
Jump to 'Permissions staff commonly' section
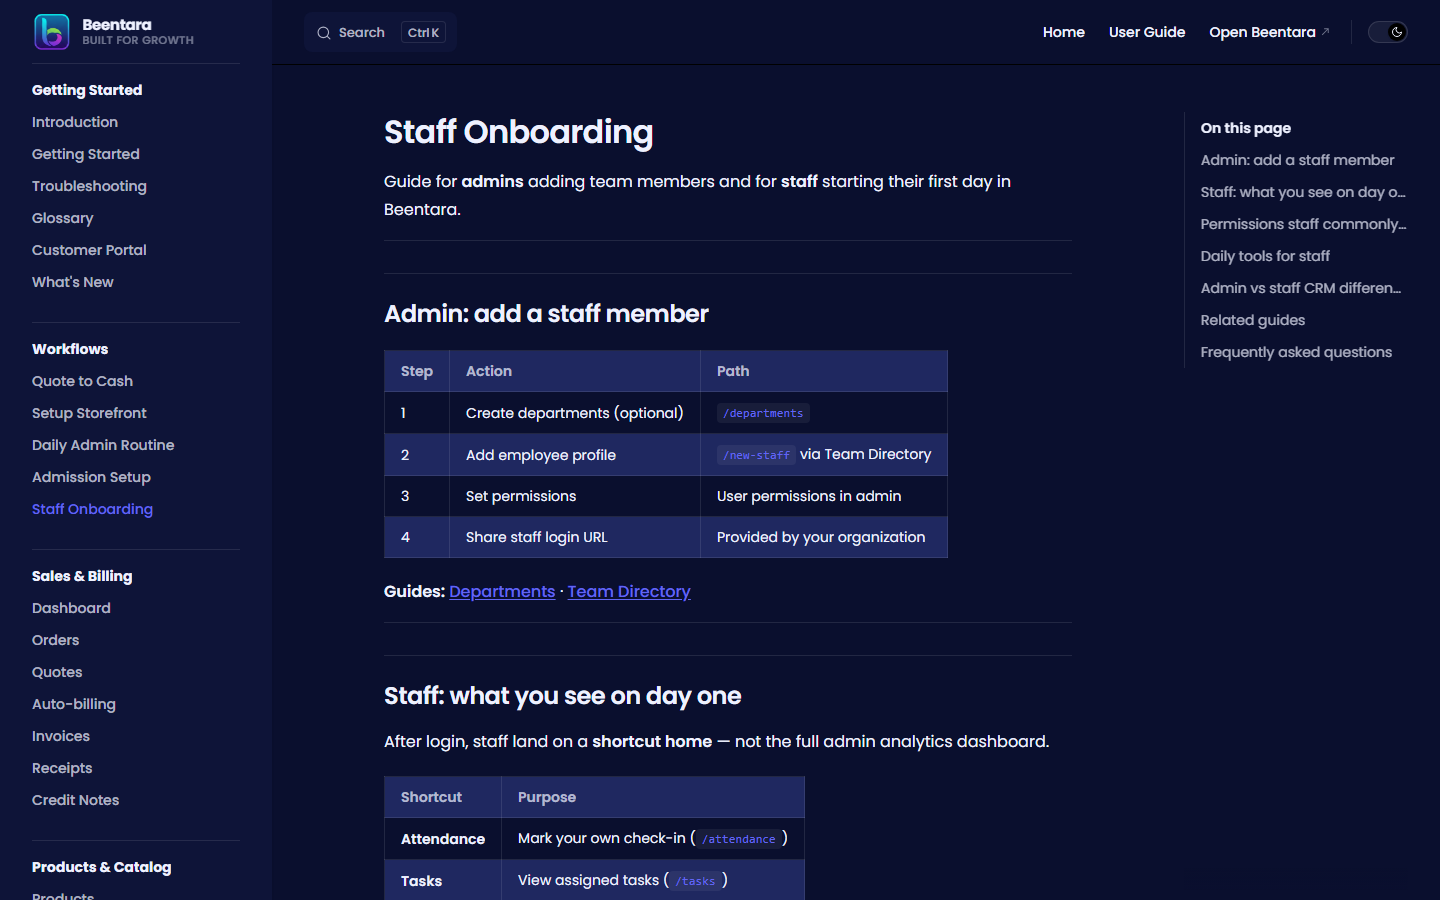pyautogui.click(x=1303, y=224)
